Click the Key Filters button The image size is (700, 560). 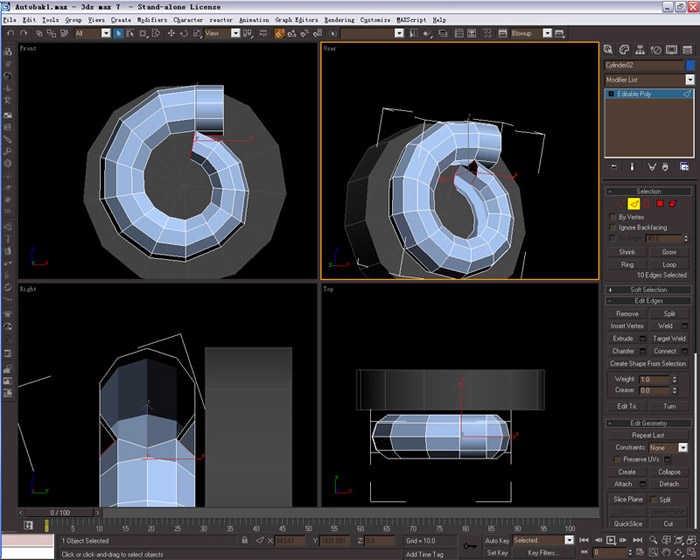(x=543, y=553)
